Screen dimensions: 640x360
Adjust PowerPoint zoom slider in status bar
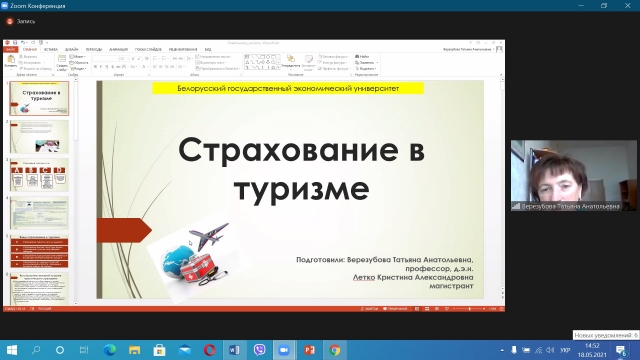coord(469,309)
